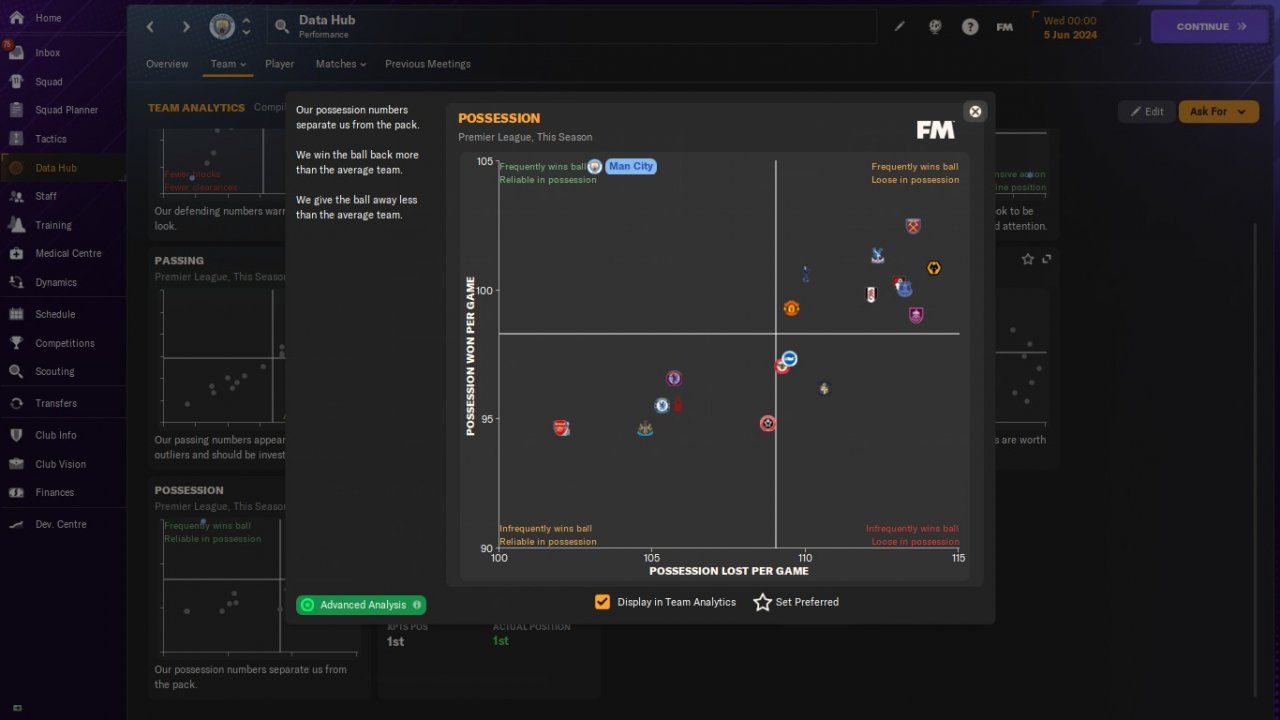Open the Club Vision icon
Screen dimensions: 1280x720
(x=16, y=464)
